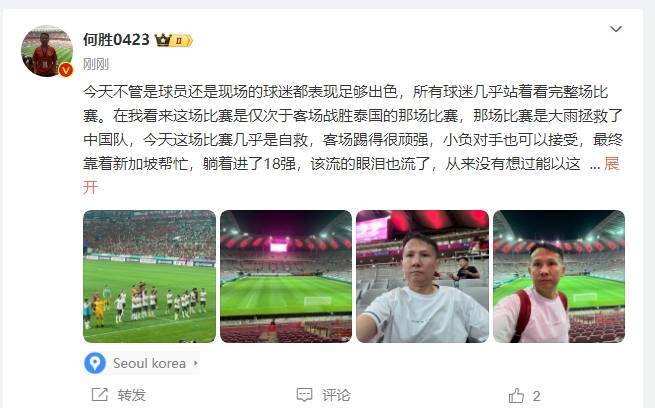Image resolution: width=655 pixels, height=408 pixels.
Task: Click the user avatar profile picture
Action: click(47, 51)
